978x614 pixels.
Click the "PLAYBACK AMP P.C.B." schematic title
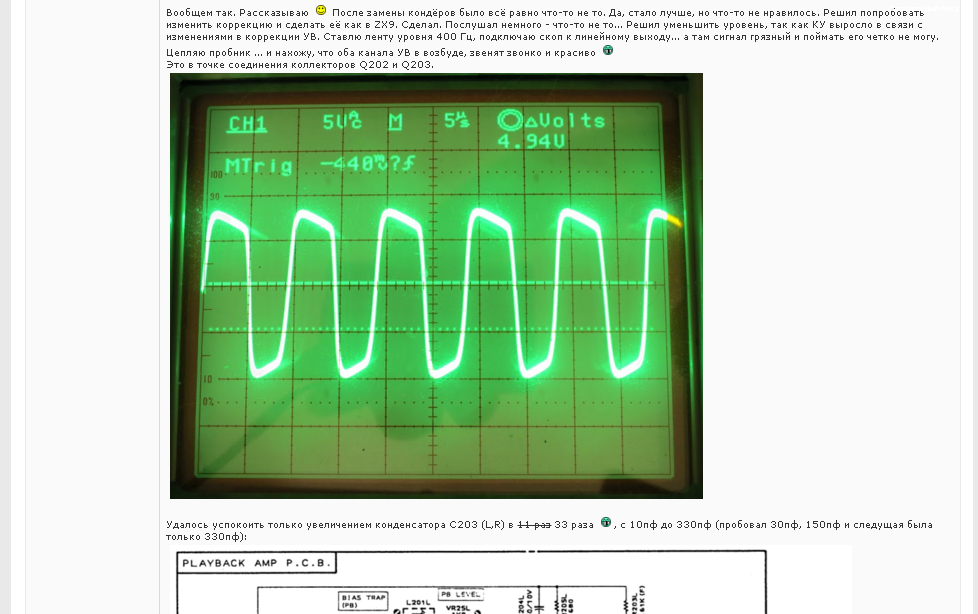point(255,563)
